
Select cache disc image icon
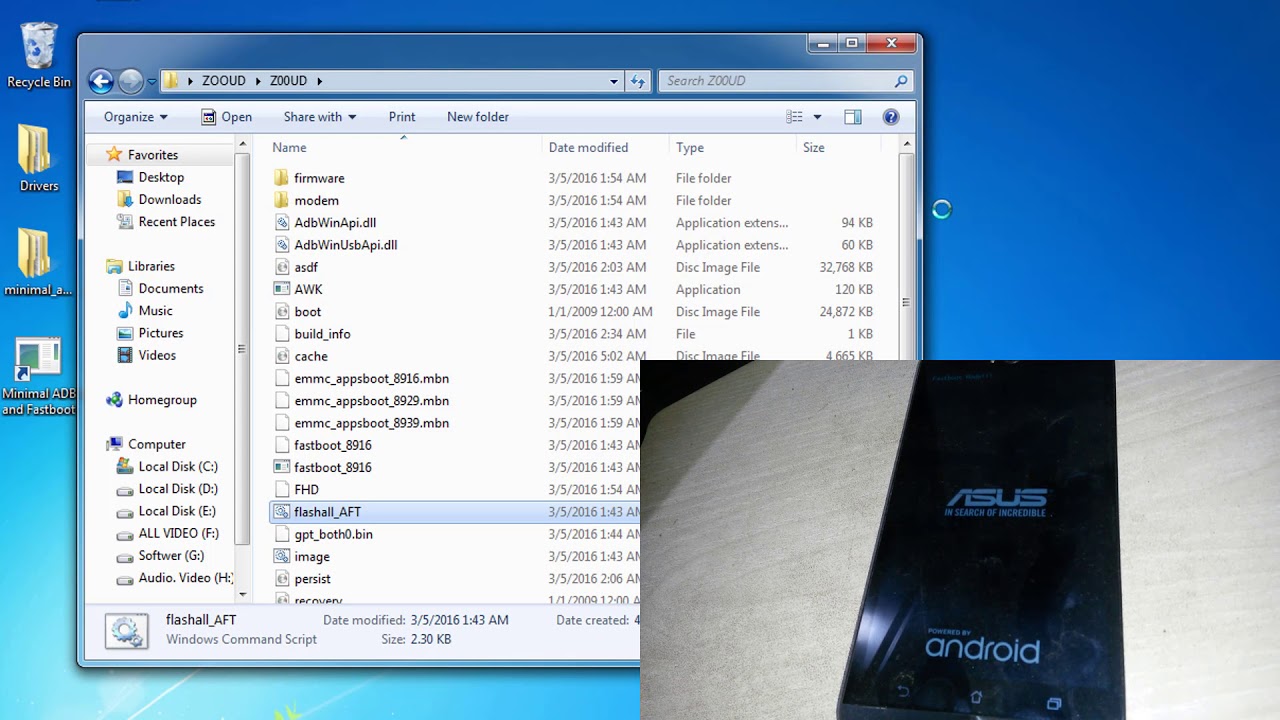point(282,356)
